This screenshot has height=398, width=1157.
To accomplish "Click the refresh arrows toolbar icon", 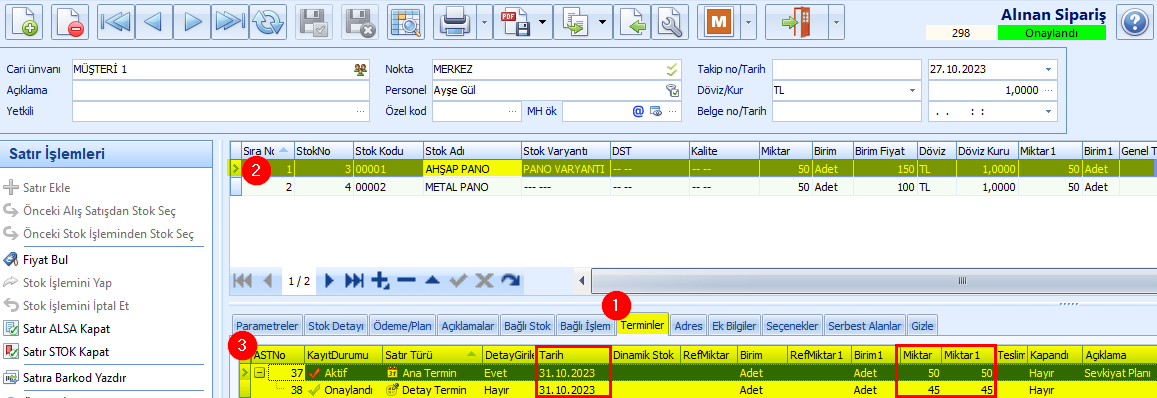I will pos(267,22).
